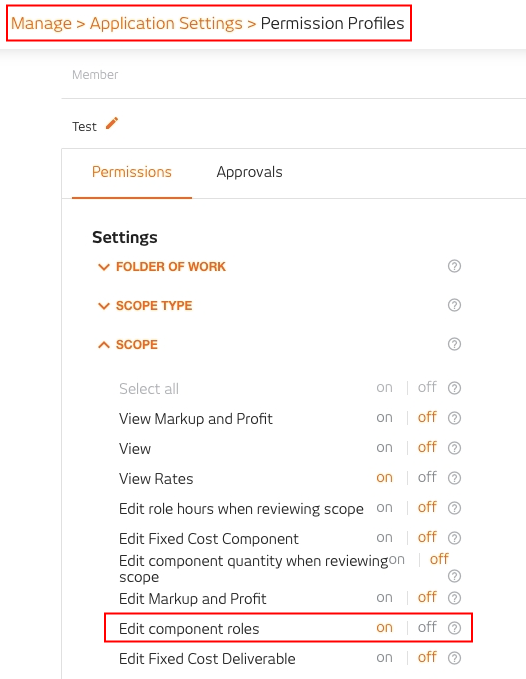526x679 pixels.
Task: Open help icon for Scope Type section
Action: 454,305
